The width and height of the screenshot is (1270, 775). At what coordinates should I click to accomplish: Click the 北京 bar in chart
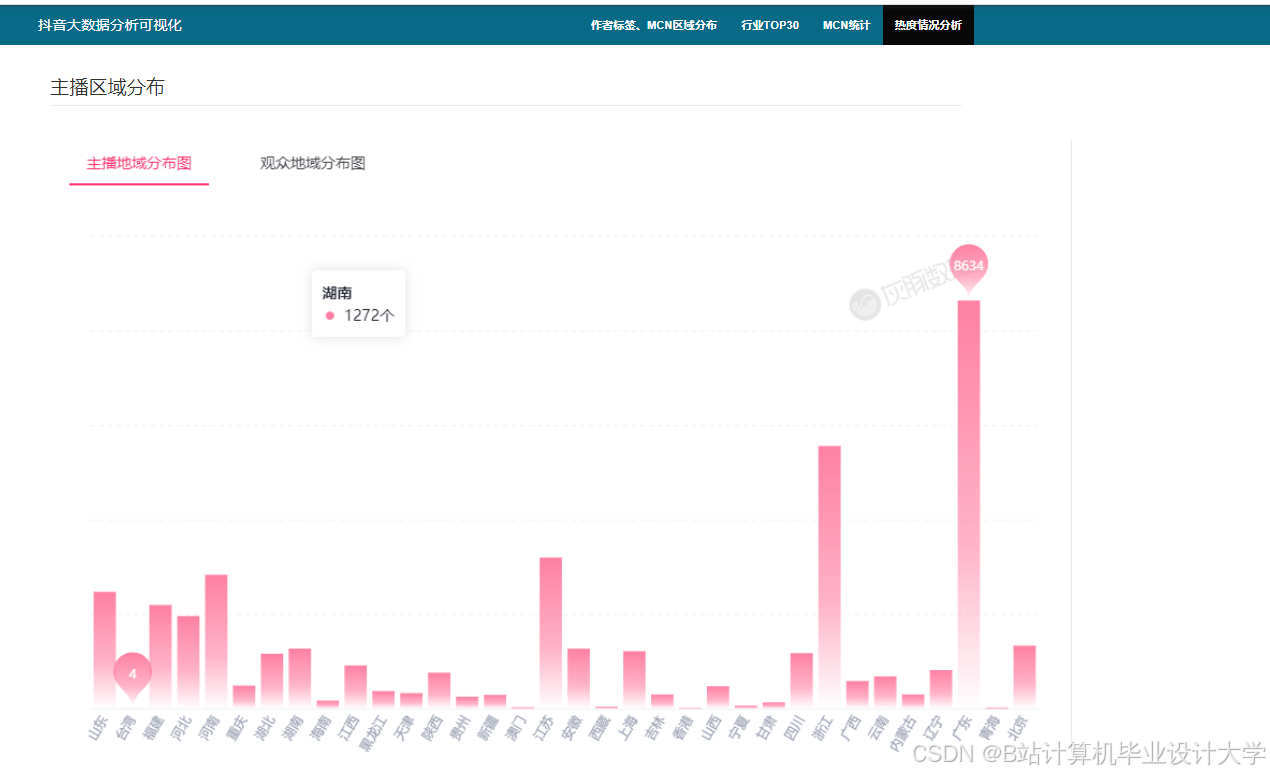click(1024, 677)
